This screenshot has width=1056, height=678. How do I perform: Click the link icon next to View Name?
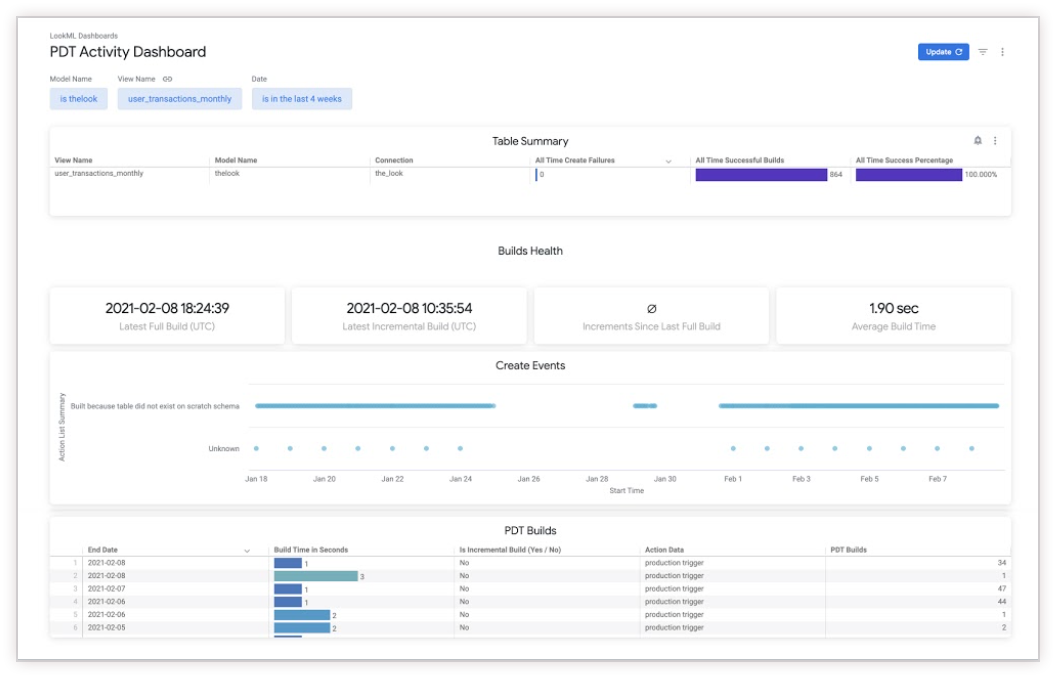point(167,79)
